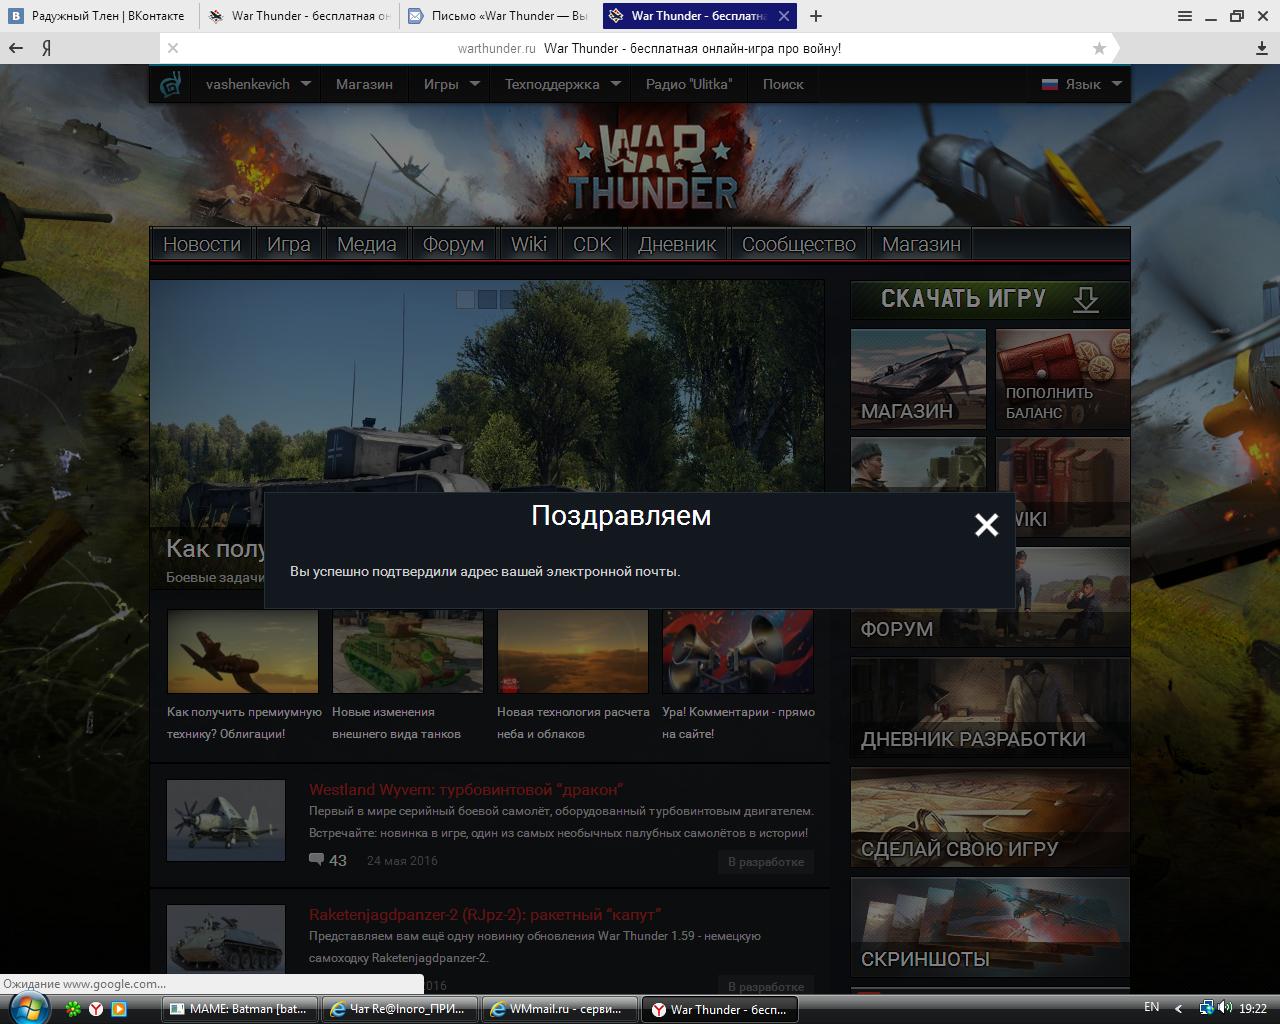
Task: Open the link Новые изменения внешнего вида танков
Action: (396, 723)
